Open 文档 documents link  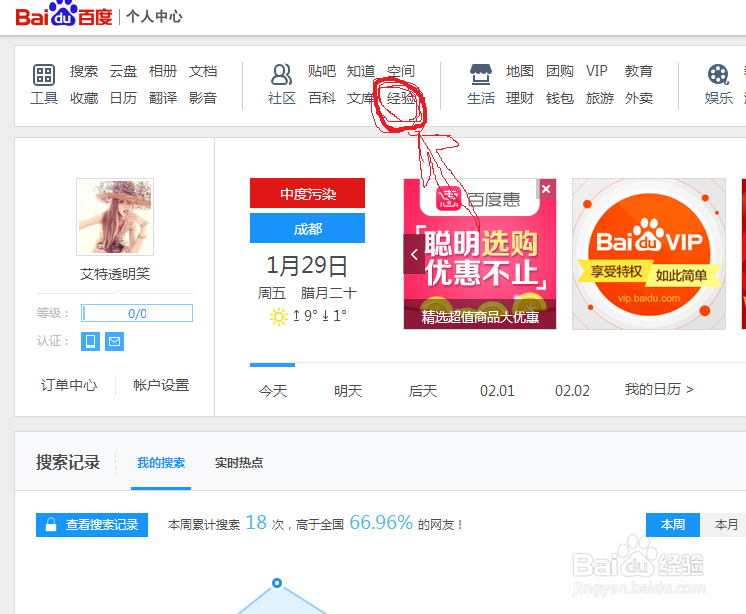(203, 71)
